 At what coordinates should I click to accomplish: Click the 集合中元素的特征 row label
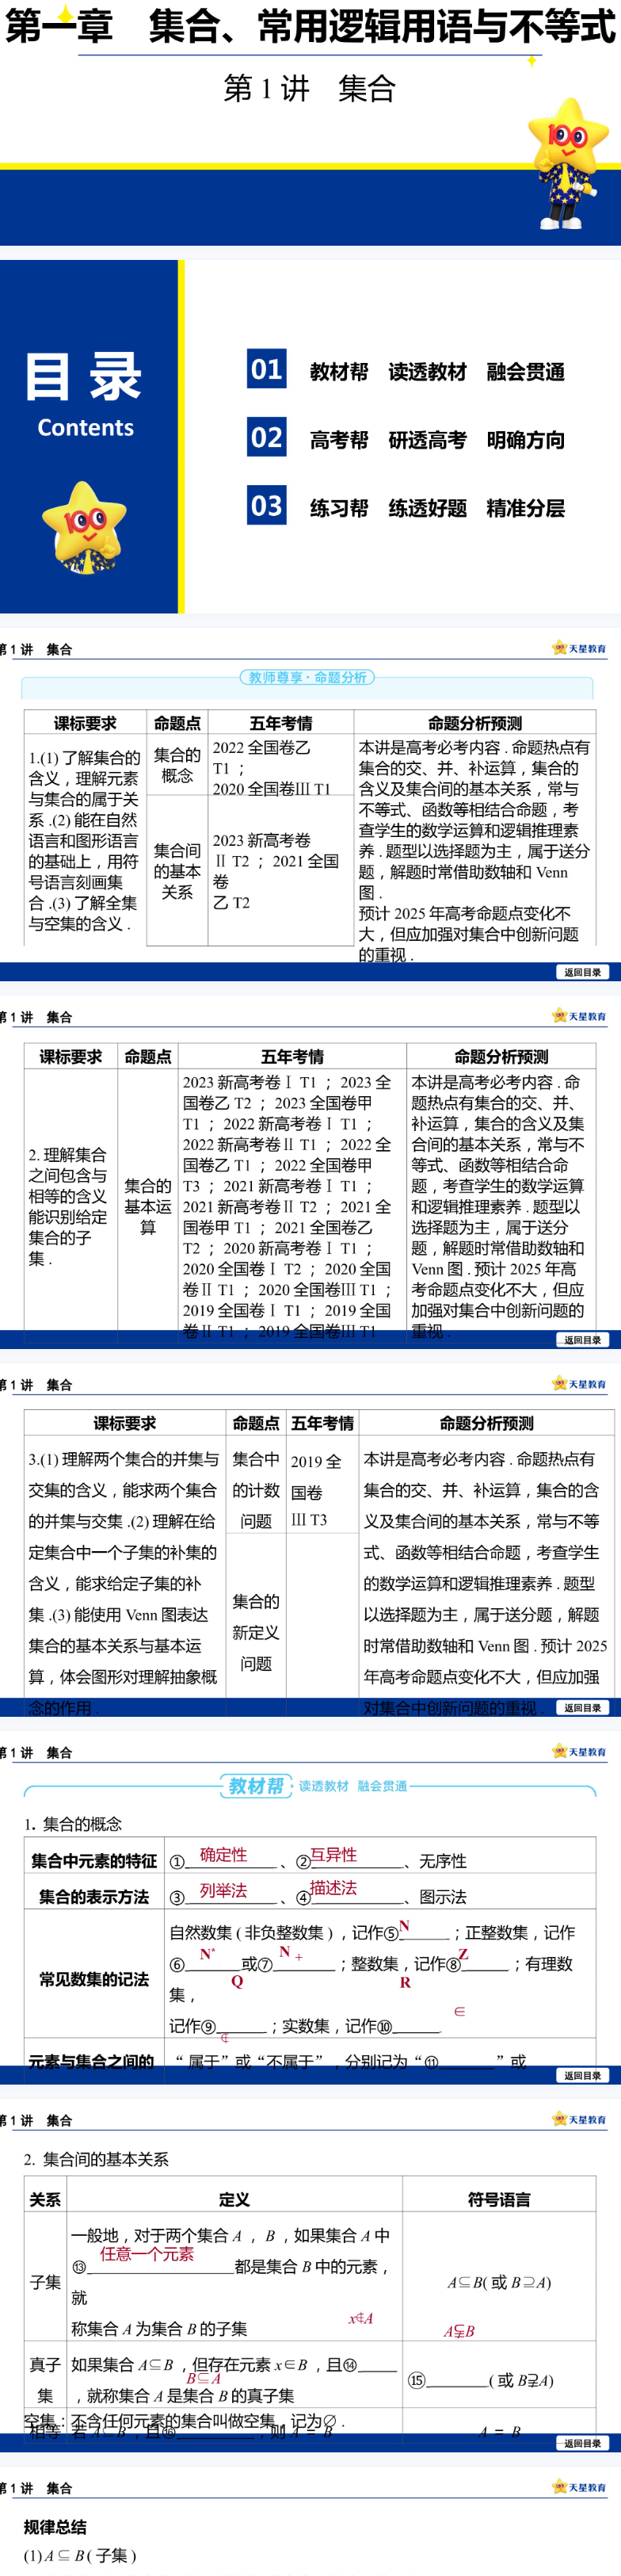tap(94, 1861)
